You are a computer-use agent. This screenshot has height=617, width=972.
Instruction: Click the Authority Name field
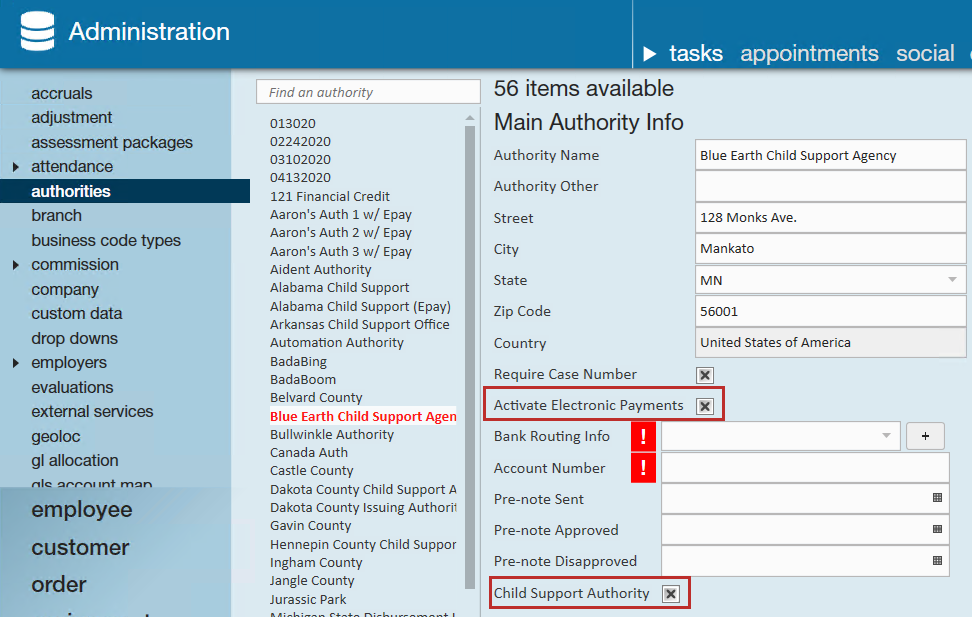(x=830, y=155)
